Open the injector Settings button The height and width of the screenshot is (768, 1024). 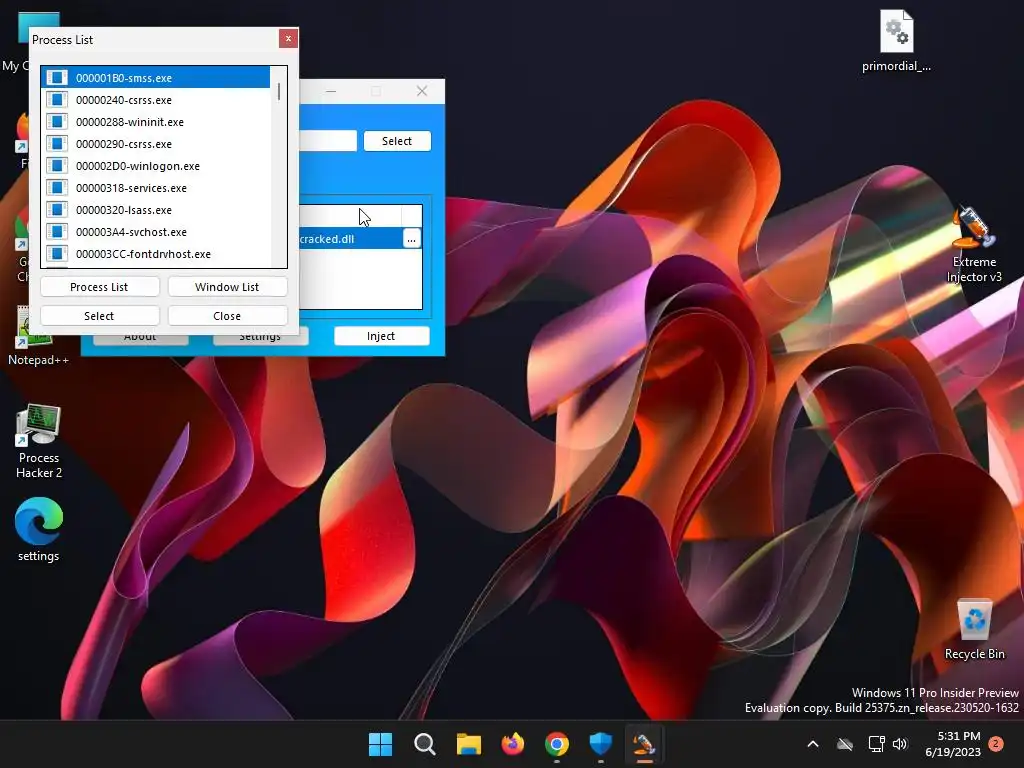[x=260, y=340]
